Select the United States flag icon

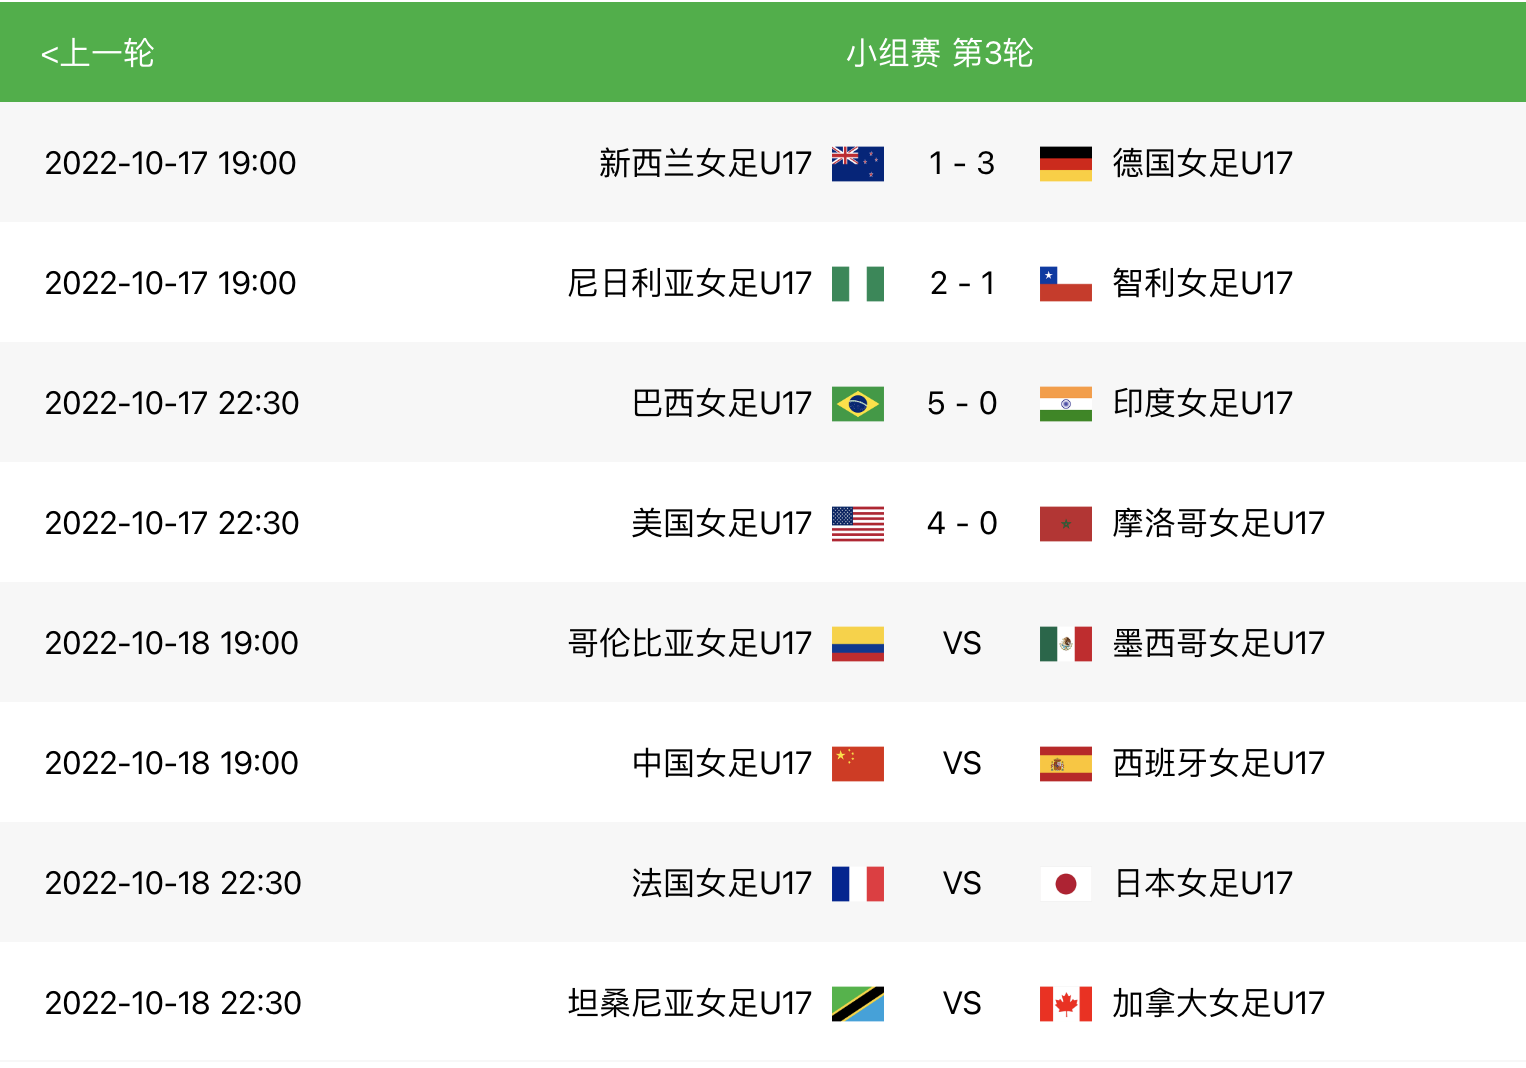[x=856, y=523]
